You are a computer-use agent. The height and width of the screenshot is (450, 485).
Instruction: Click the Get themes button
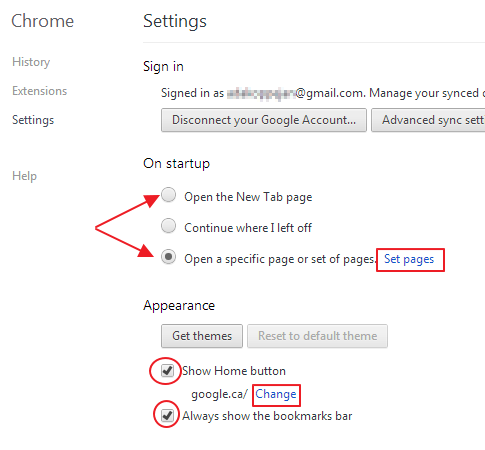click(x=202, y=336)
